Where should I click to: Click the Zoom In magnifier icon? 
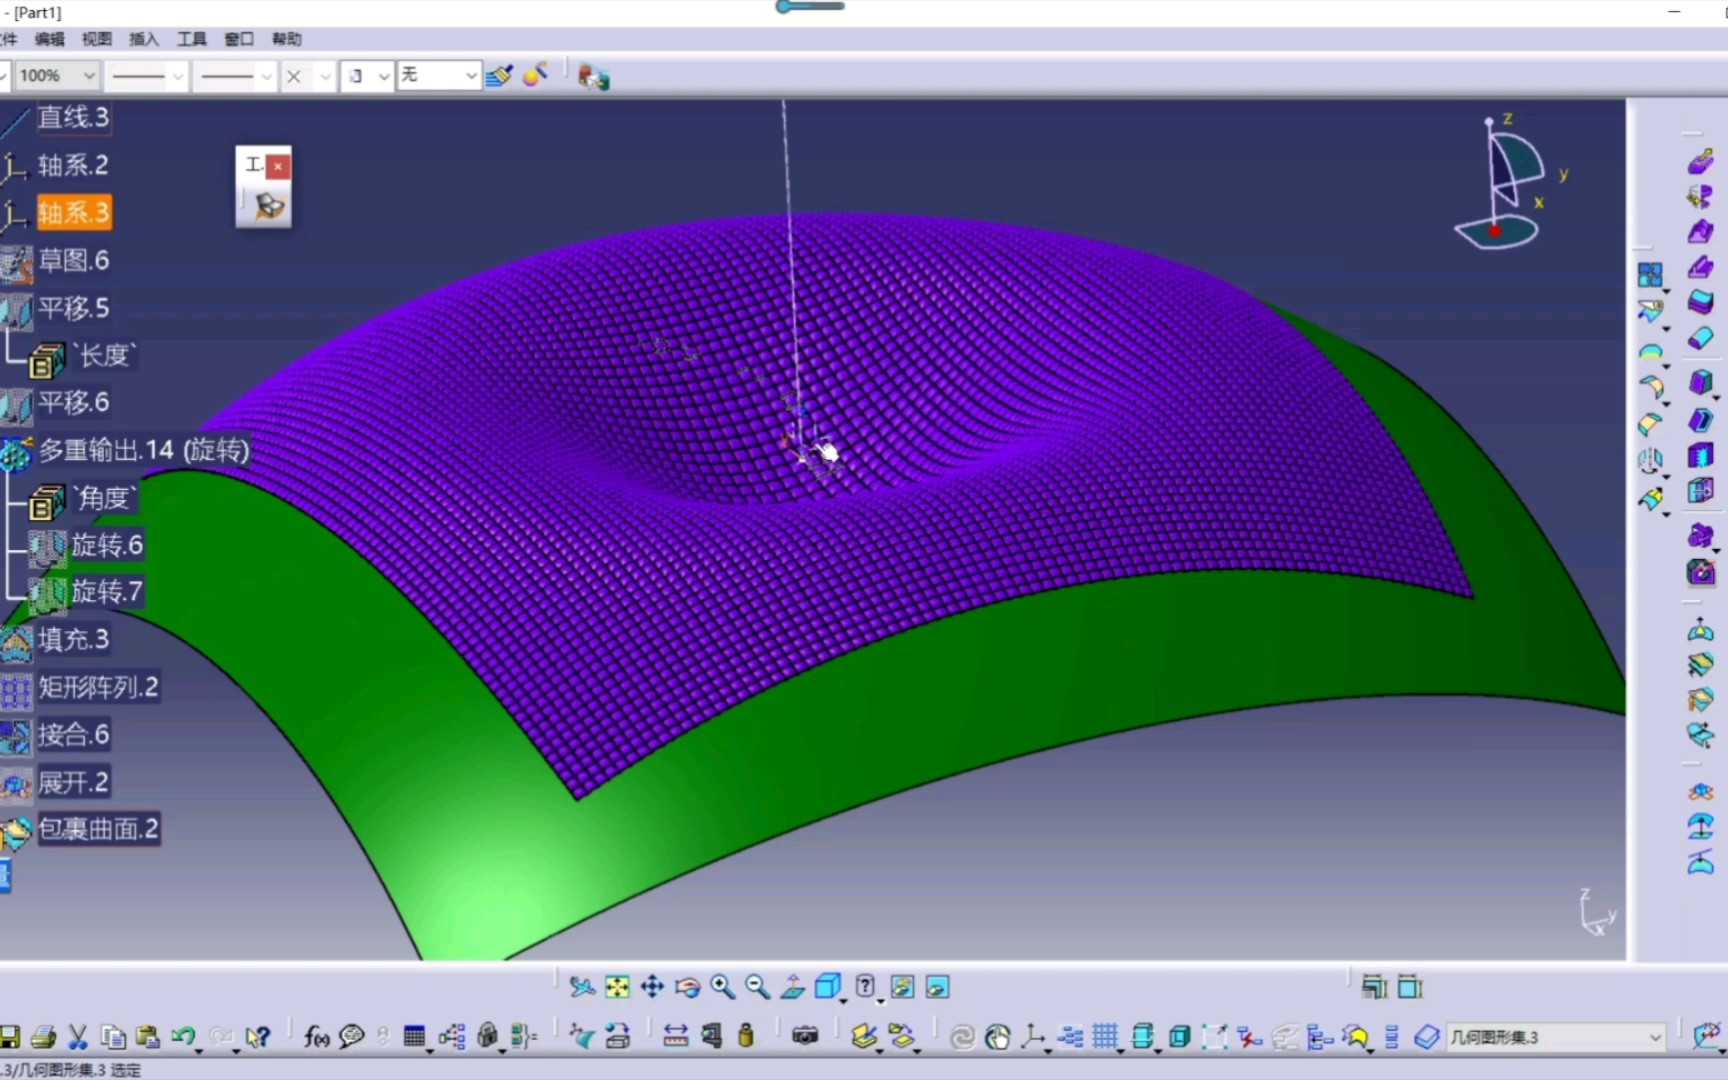pyautogui.click(x=722, y=988)
